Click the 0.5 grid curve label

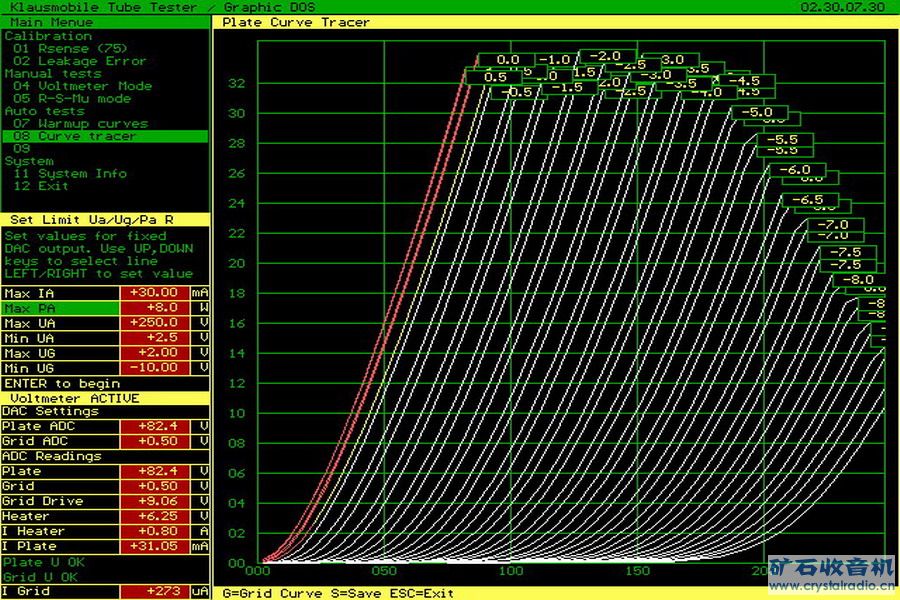[x=495, y=77]
